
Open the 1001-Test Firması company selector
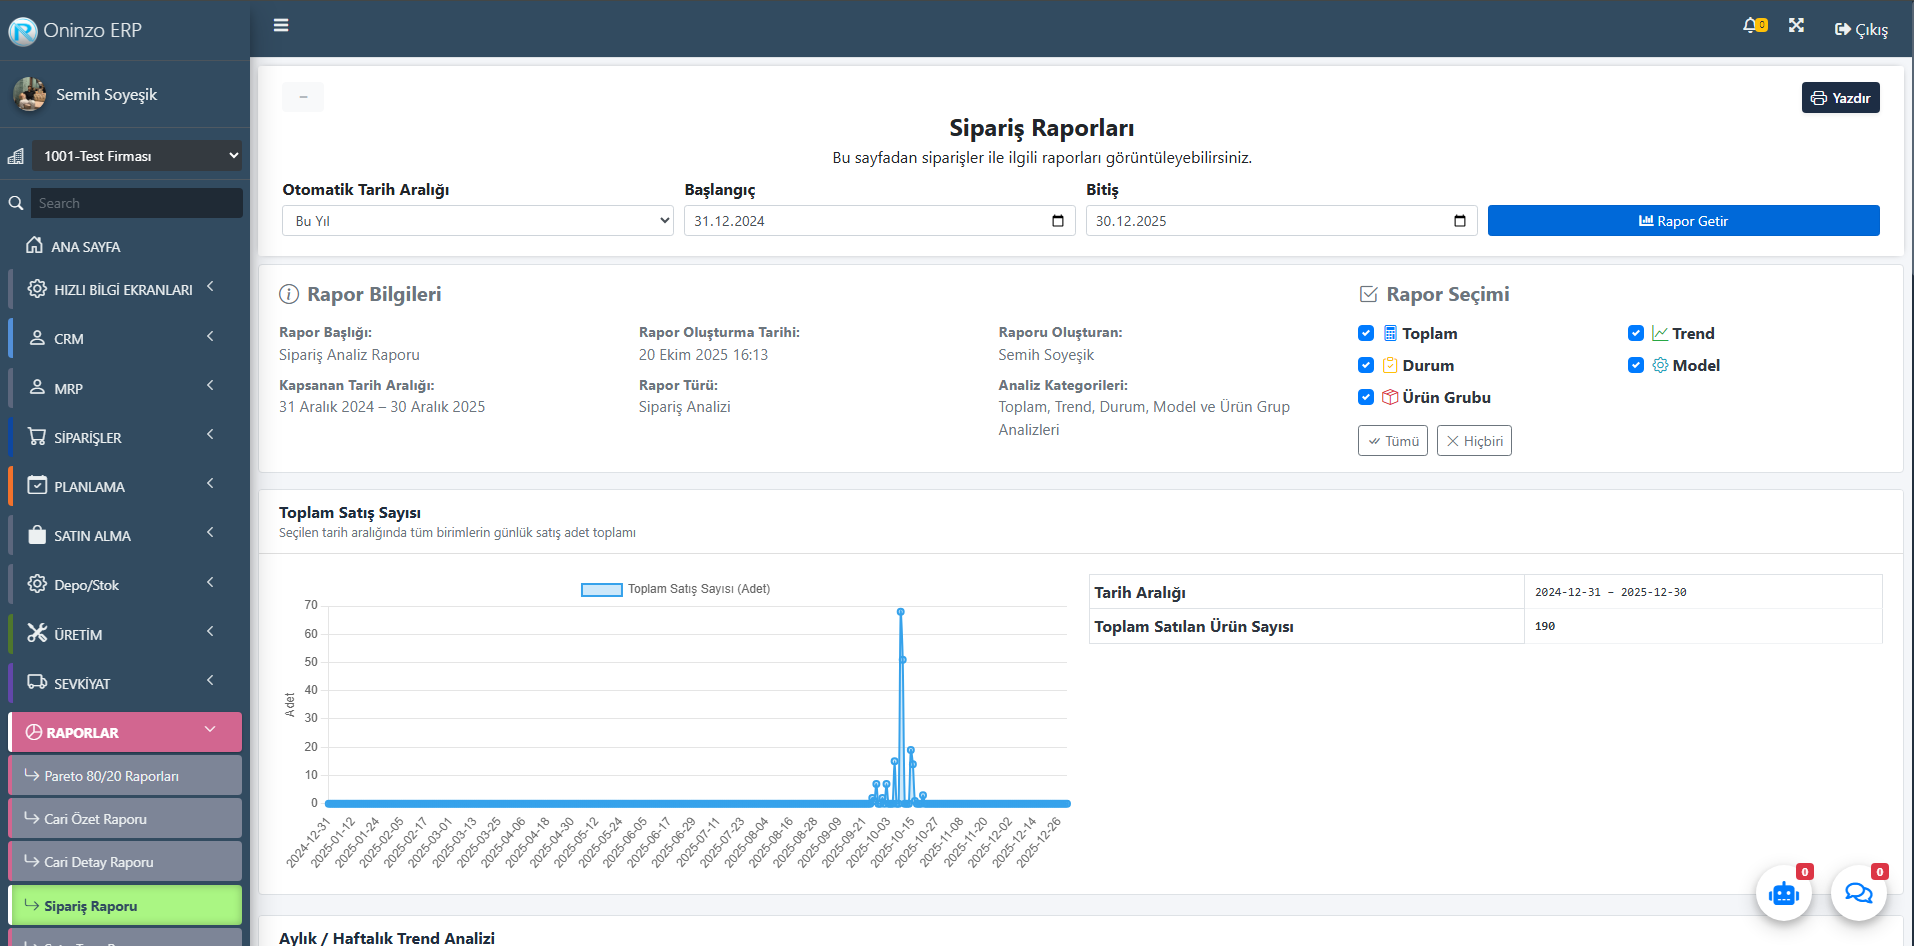(x=137, y=156)
